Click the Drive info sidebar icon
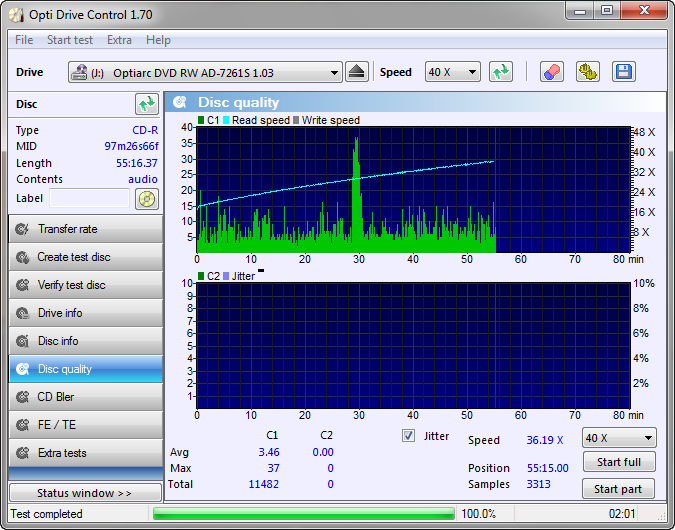Viewport: 675px width, 530px height. (22, 313)
